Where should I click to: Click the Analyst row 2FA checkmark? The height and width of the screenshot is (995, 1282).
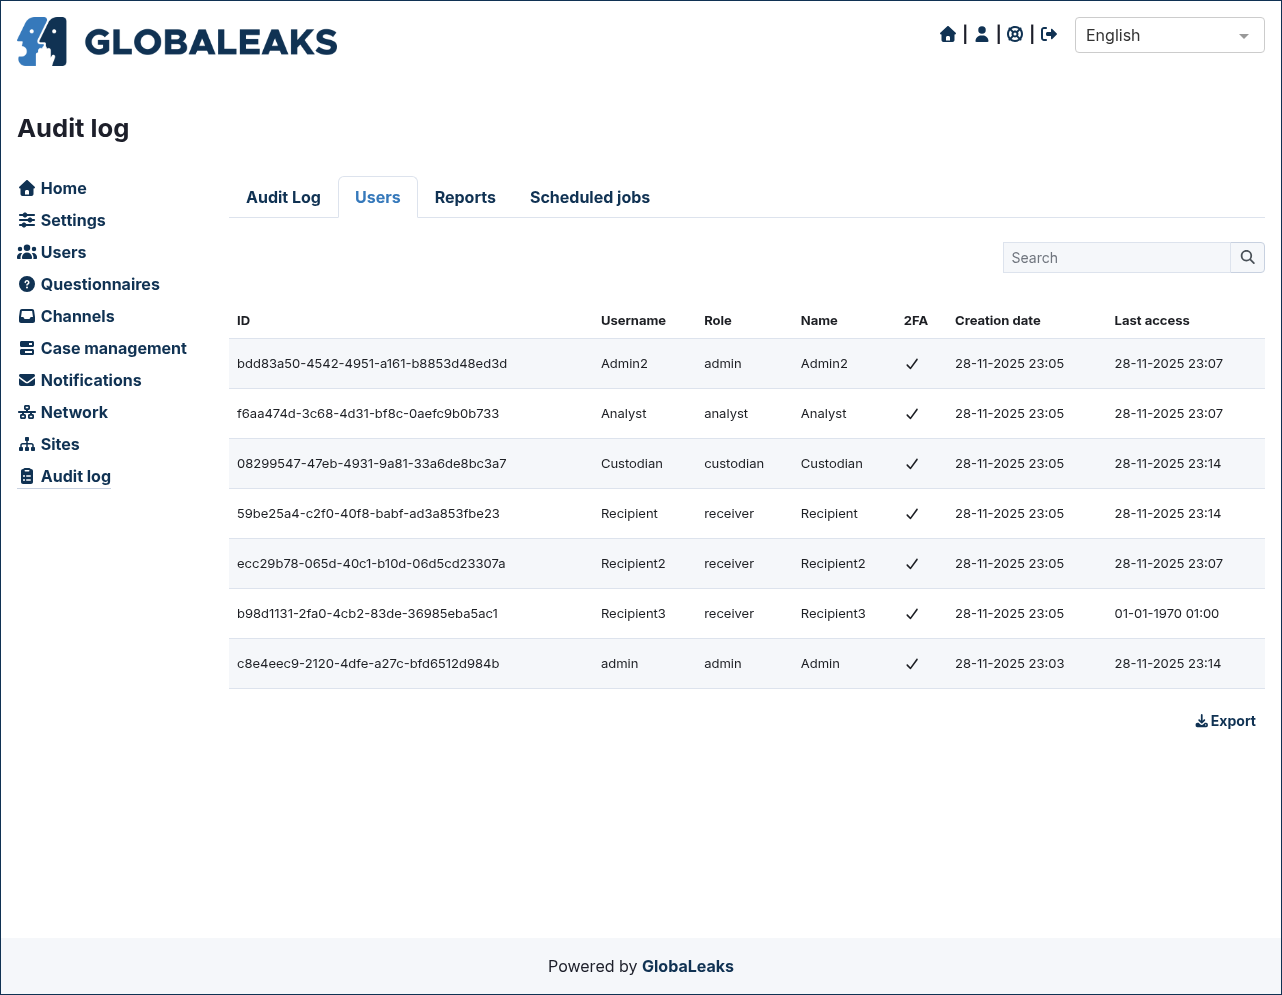click(x=912, y=414)
